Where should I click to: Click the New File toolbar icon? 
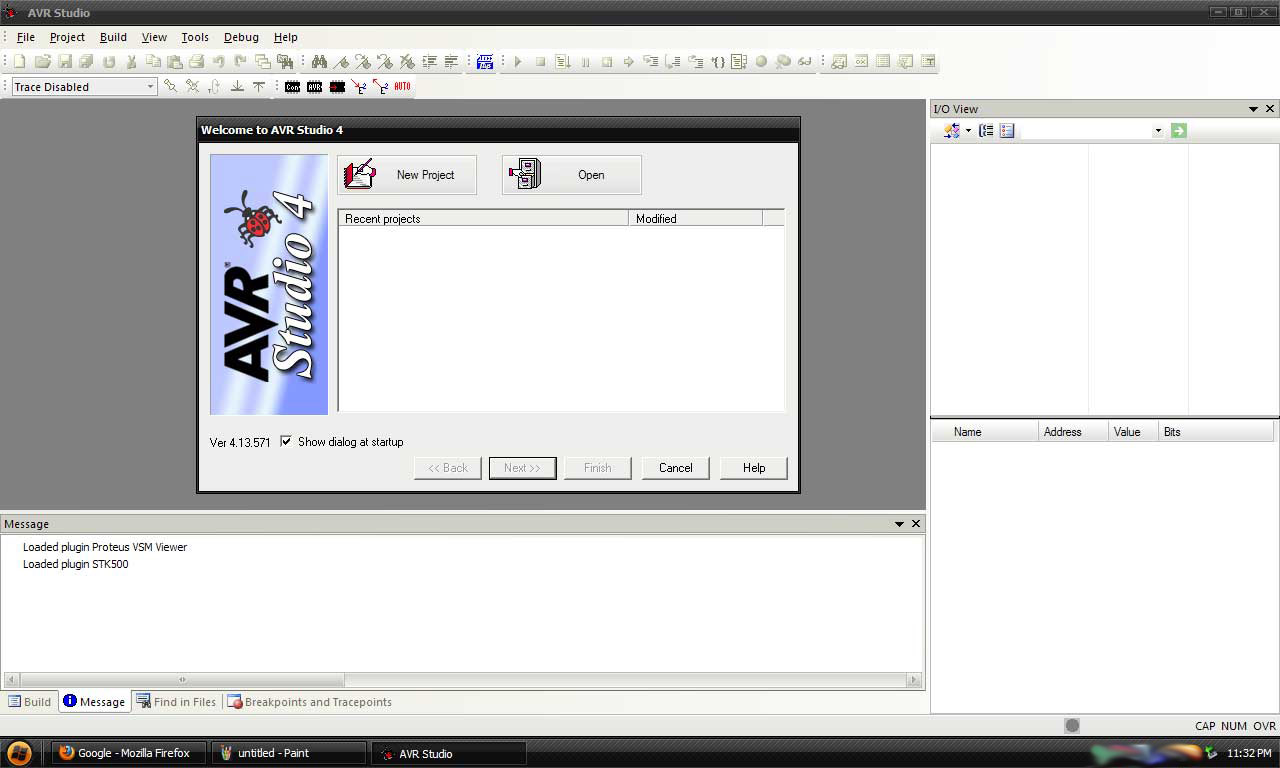[19, 62]
